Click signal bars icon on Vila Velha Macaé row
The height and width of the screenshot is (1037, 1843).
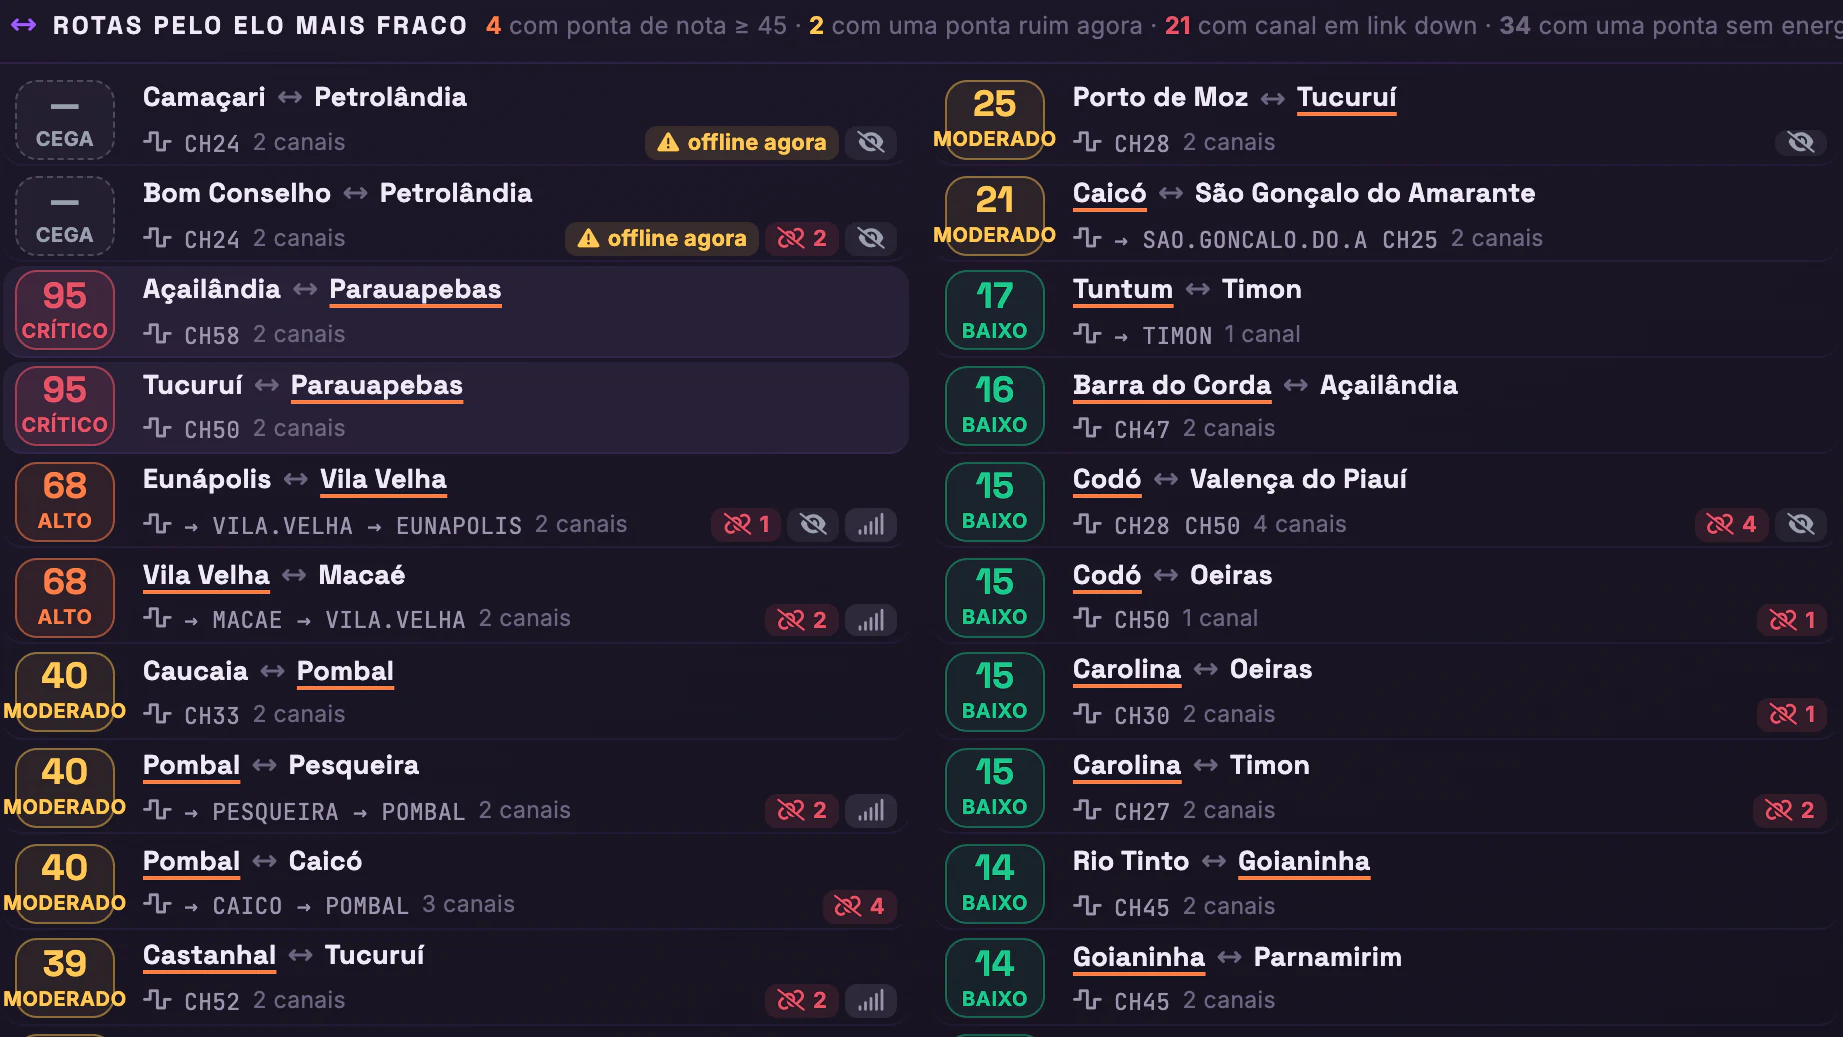click(871, 620)
